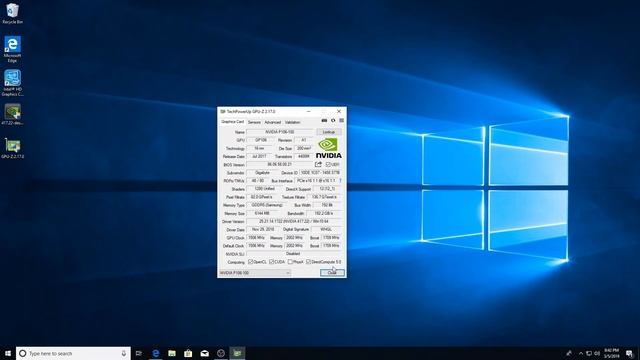Click the Name field NVIDIA P106-100
This screenshot has height=360, width=640.
click(x=280, y=132)
